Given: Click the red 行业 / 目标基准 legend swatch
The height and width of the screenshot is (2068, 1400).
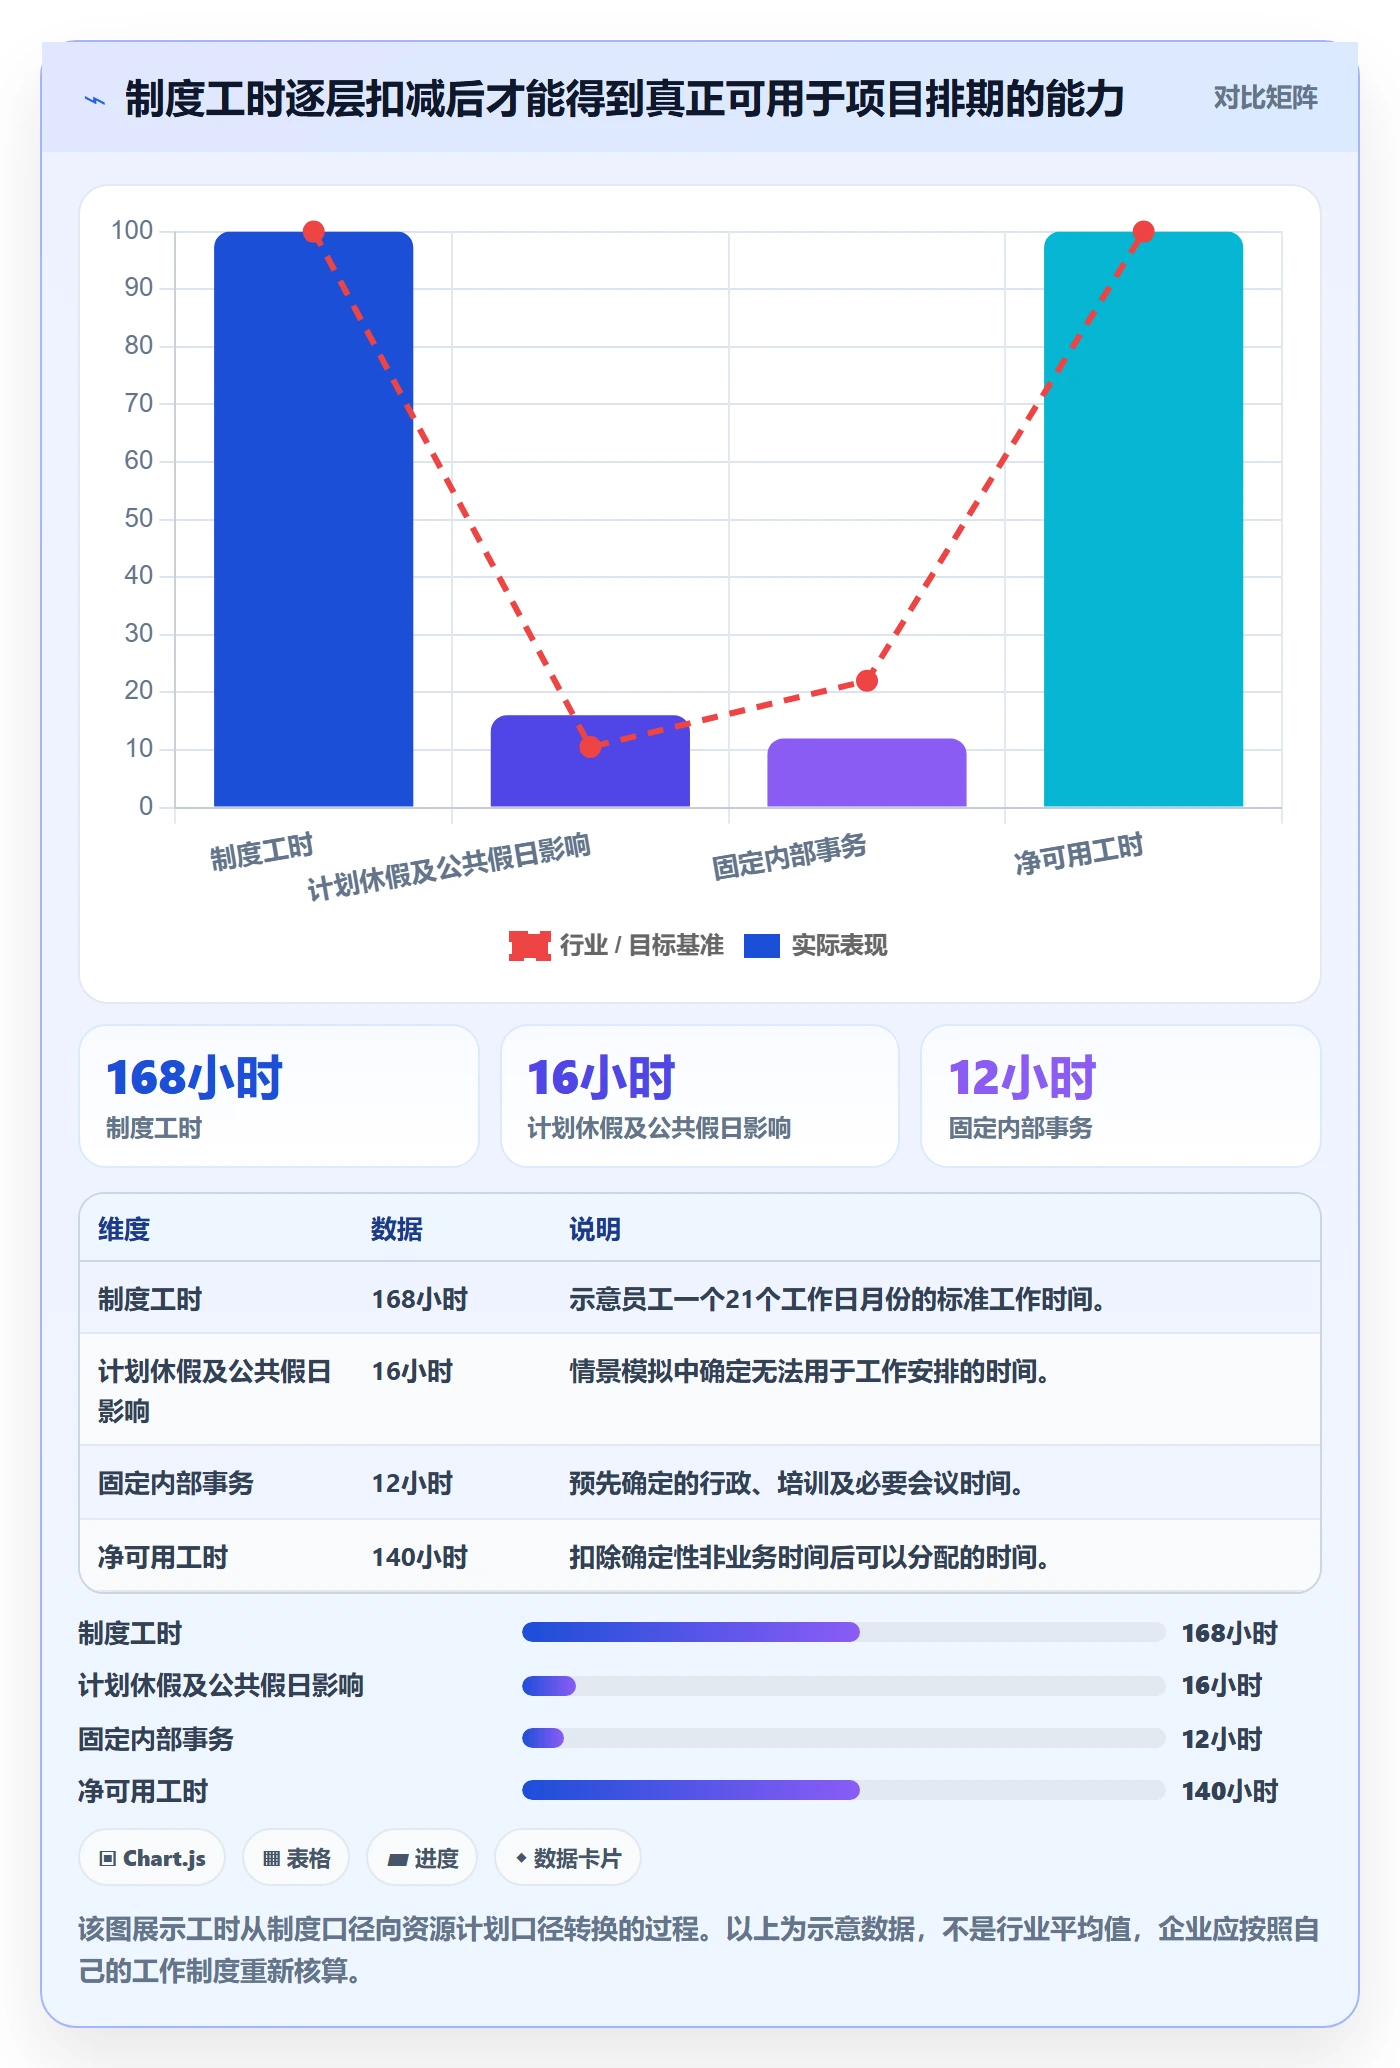Looking at the screenshot, I should [529, 945].
